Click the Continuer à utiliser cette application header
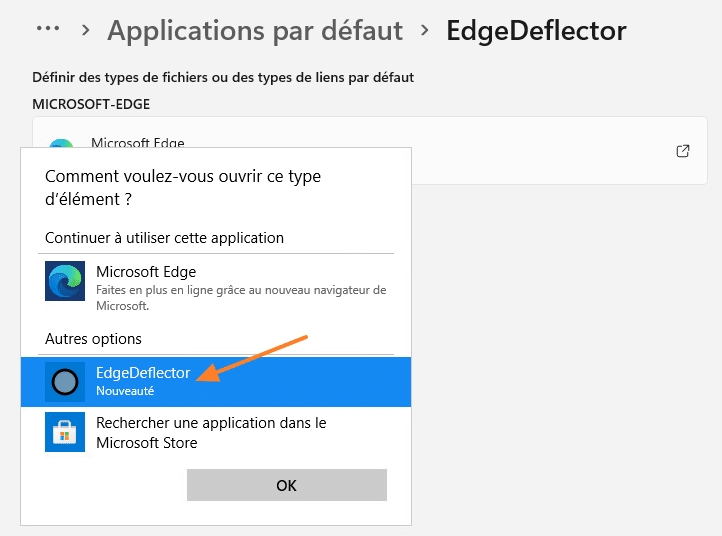Viewport: 722px width, 536px height. click(x=164, y=238)
